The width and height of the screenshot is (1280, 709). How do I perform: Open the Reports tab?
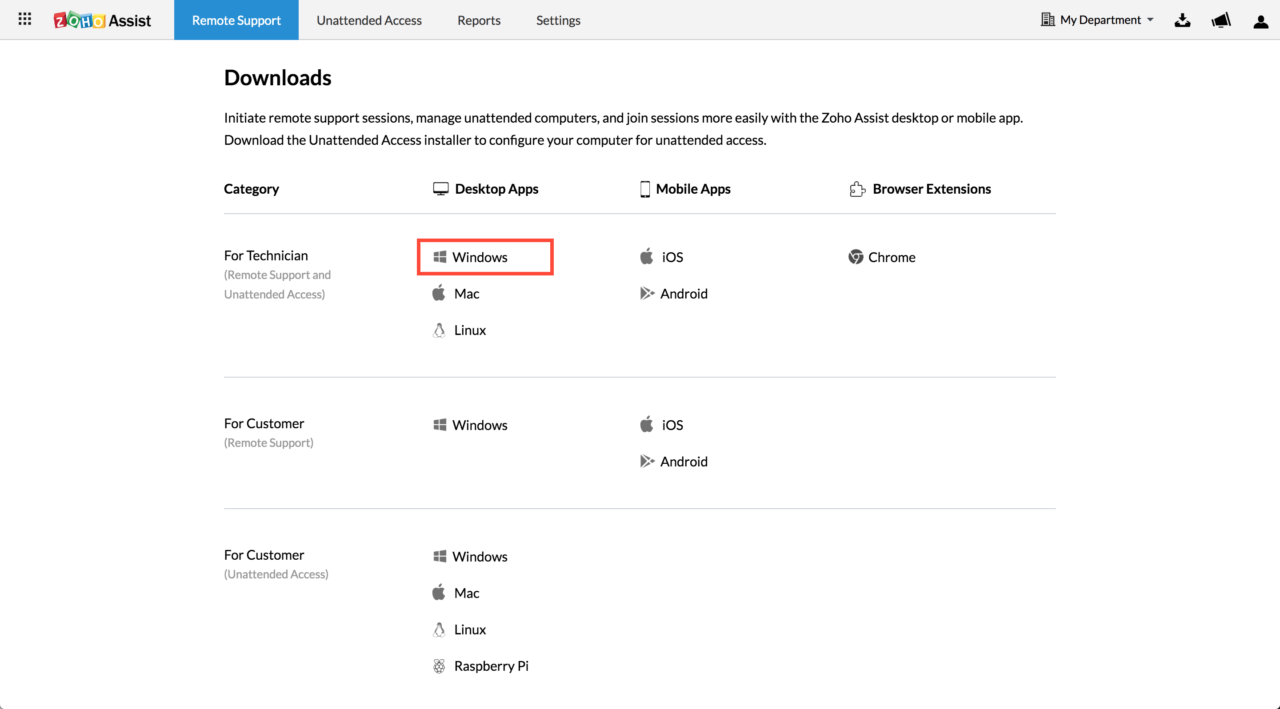pos(479,20)
